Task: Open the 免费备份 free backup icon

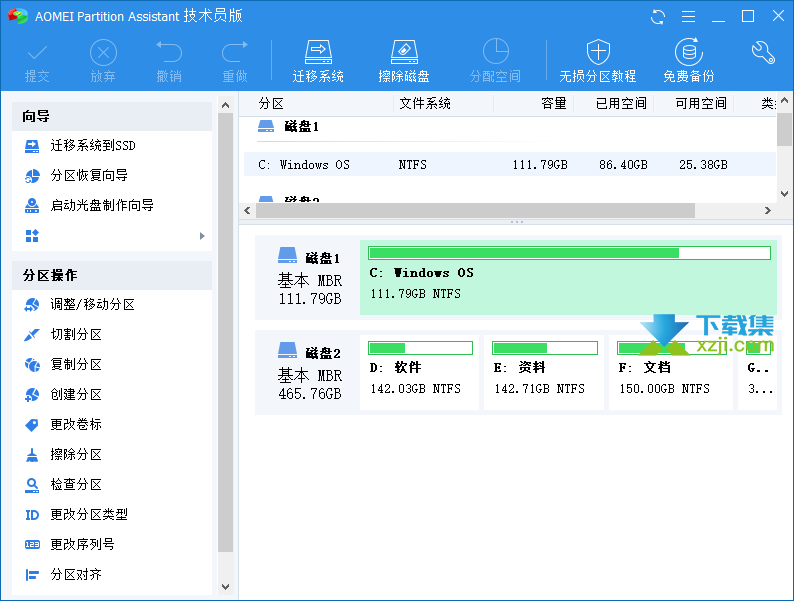Action: pyautogui.click(x=689, y=52)
